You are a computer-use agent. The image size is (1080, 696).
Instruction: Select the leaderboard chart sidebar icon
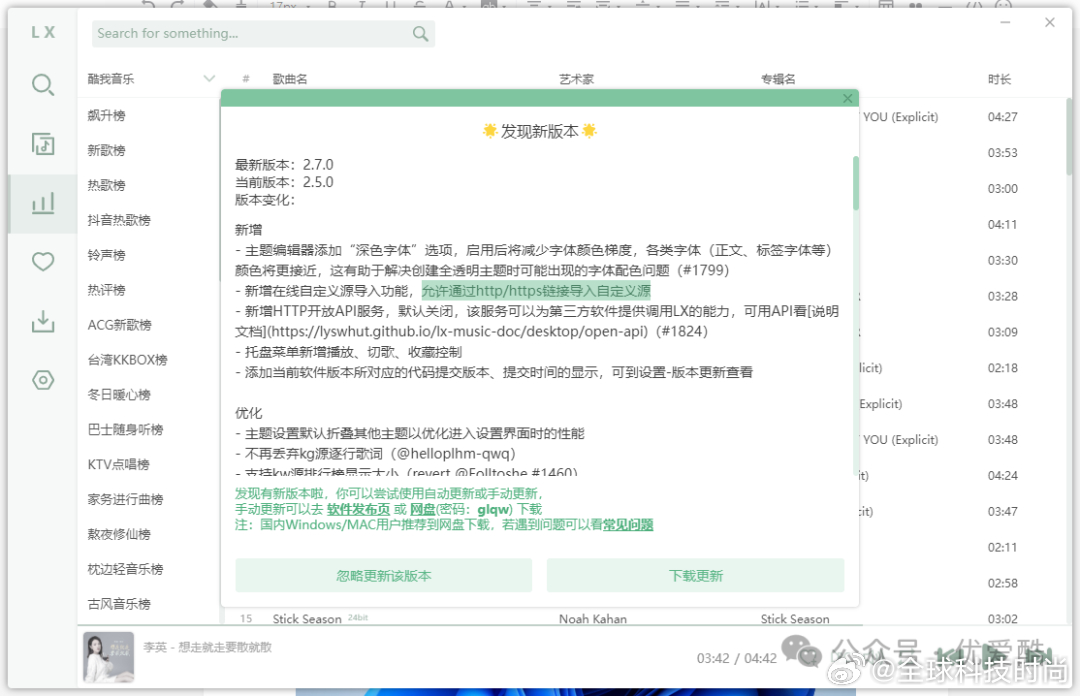[43, 203]
